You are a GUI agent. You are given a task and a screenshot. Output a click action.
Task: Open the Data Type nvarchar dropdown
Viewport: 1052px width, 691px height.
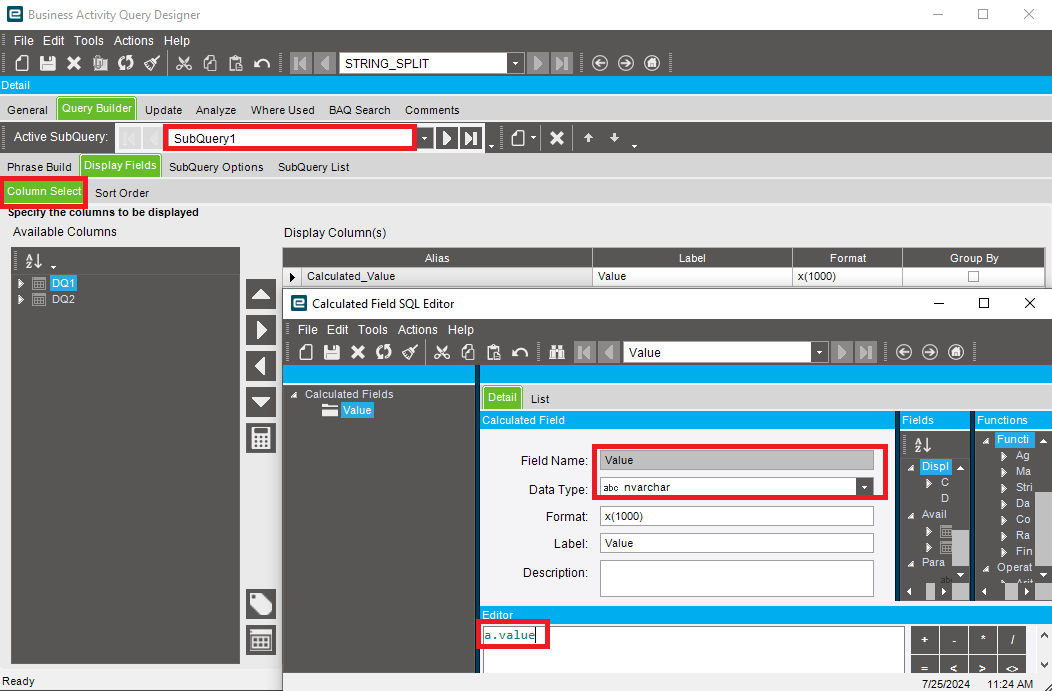pyautogui.click(x=864, y=488)
